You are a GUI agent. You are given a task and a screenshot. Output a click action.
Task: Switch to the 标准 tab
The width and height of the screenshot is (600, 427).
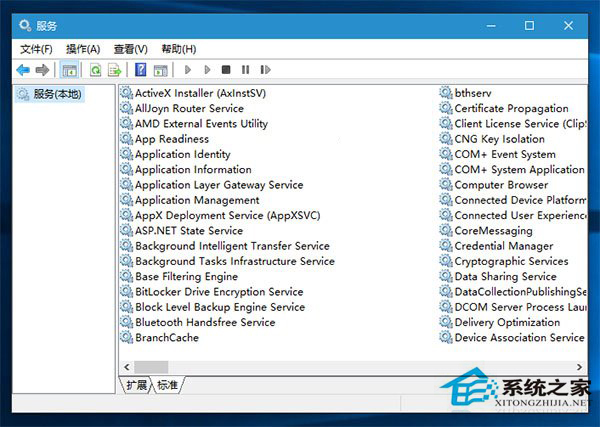[x=168, y=385]
